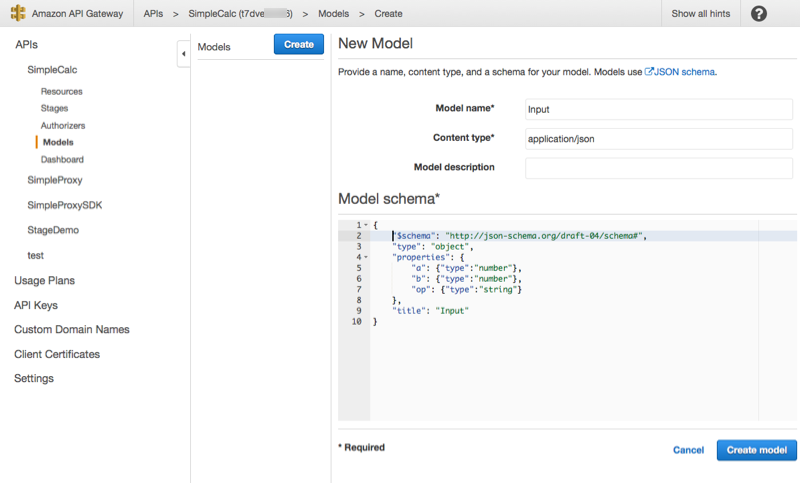Viewport: 800px width, 483px height.
Task: Follow the JSON schema link
Action: coord(684,72)
